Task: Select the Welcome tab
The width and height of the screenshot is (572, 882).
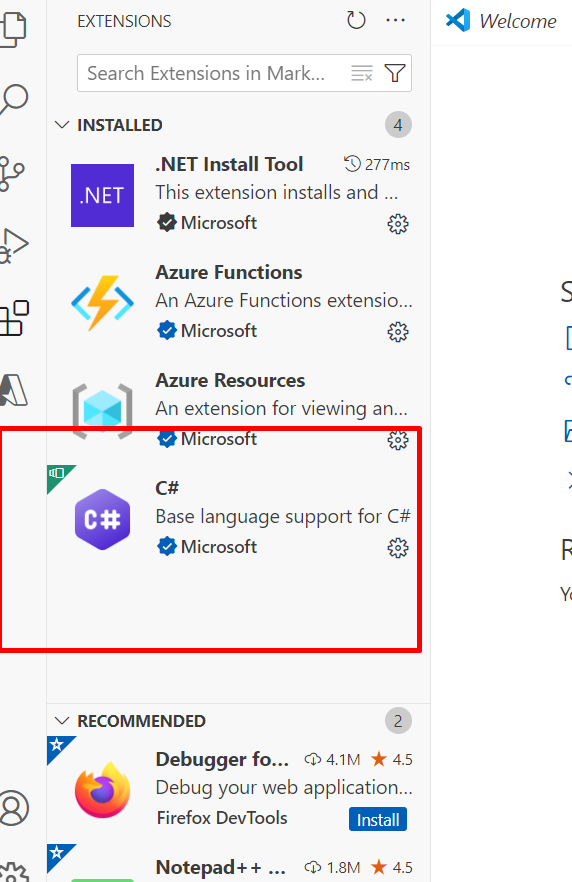Action: pos(501,21)
